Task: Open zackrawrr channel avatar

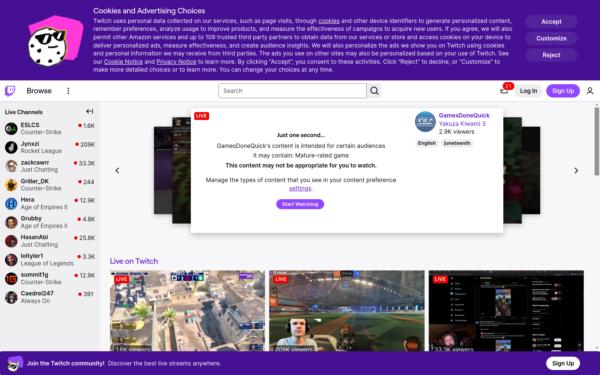Action: pyautogui.click(x=11, y=166)
